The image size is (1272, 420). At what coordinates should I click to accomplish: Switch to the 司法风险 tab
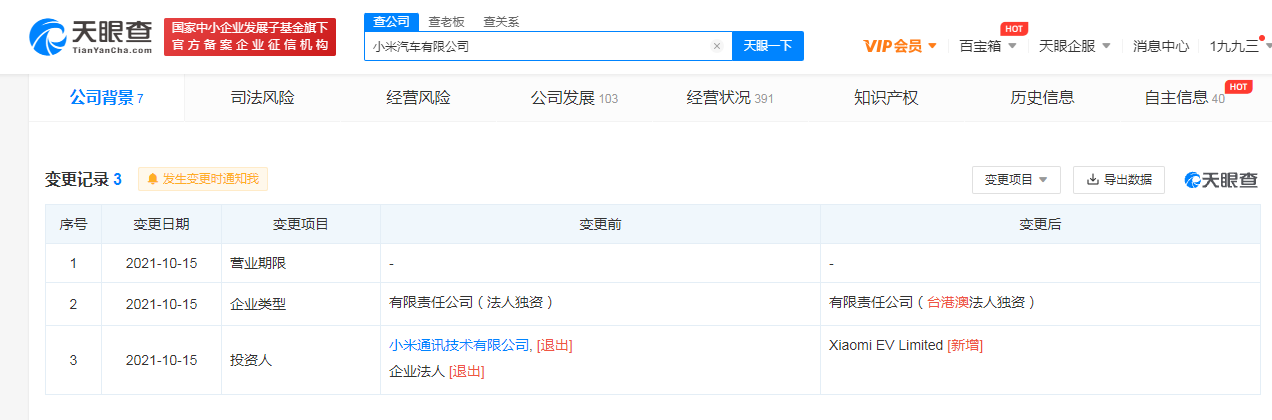pos(262,98)
